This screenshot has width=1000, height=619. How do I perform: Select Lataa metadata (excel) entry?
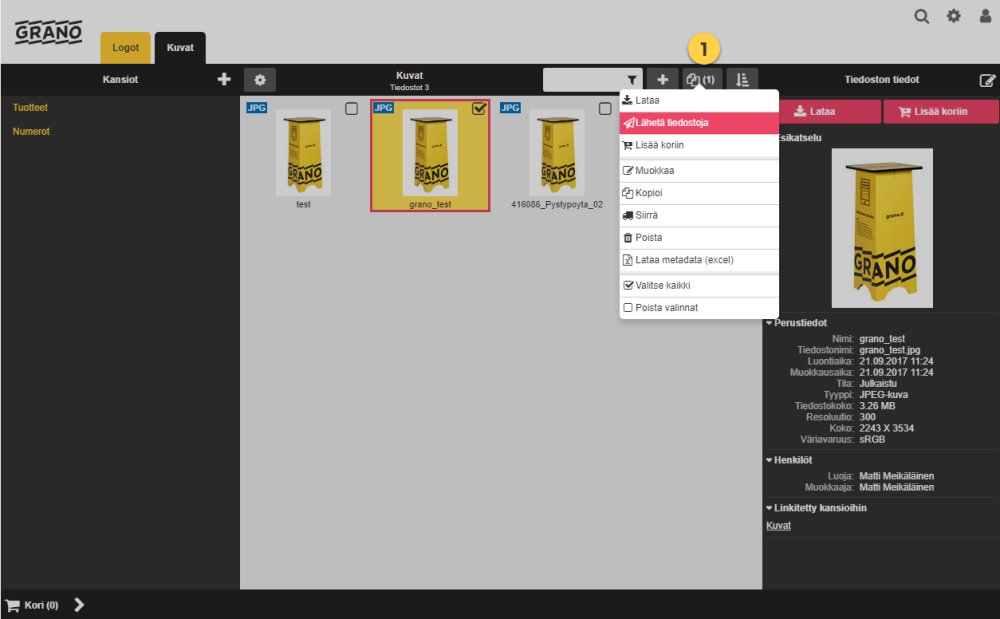click(x=699, y=259)
